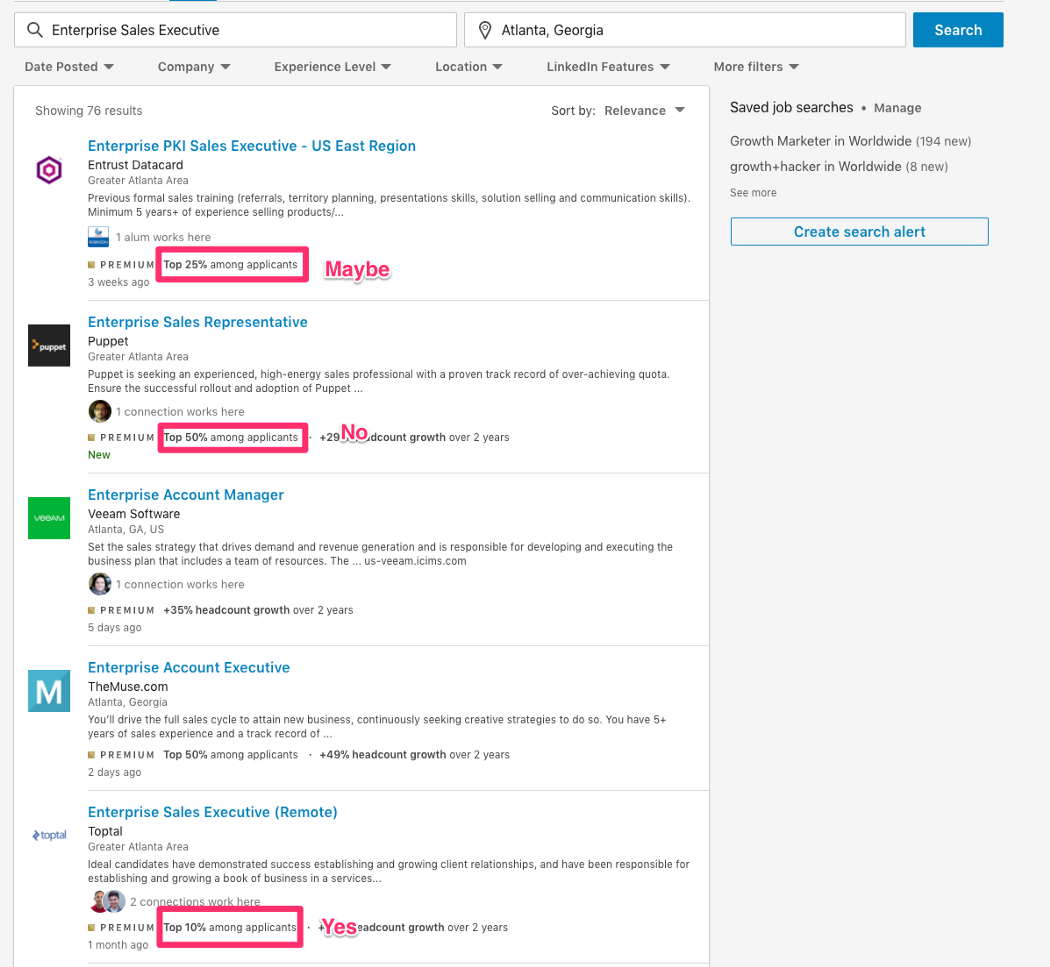Click connection avatar under Veeam listing
This screenshot has width=1050, height=967.
(100, 584)
